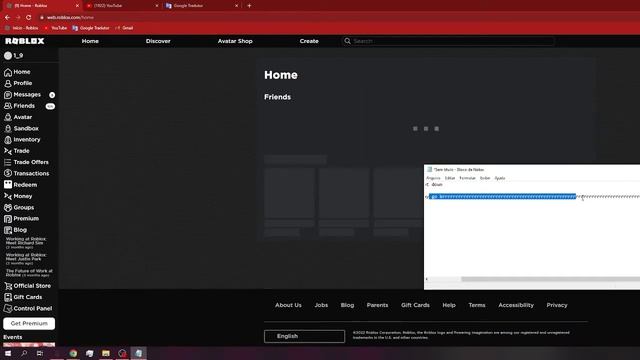This screenshot has height=360, width=640.
Task: Open Create in top navigation
Action: (x=309, y=41)
